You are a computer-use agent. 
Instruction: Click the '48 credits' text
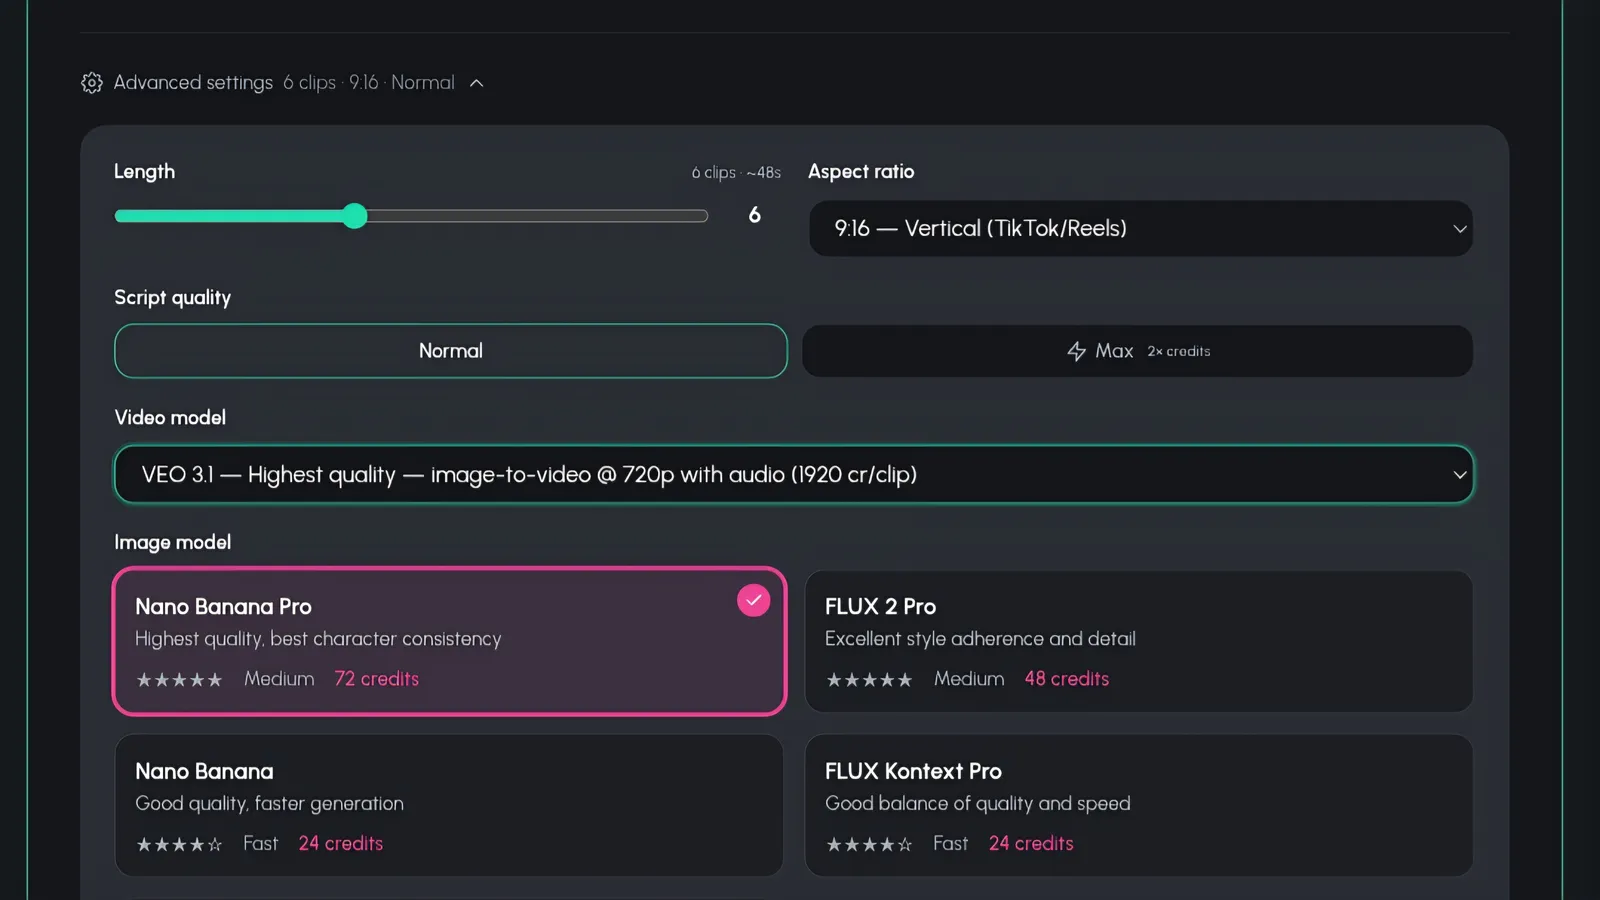pyautogui.click(x=1067, y=679)
